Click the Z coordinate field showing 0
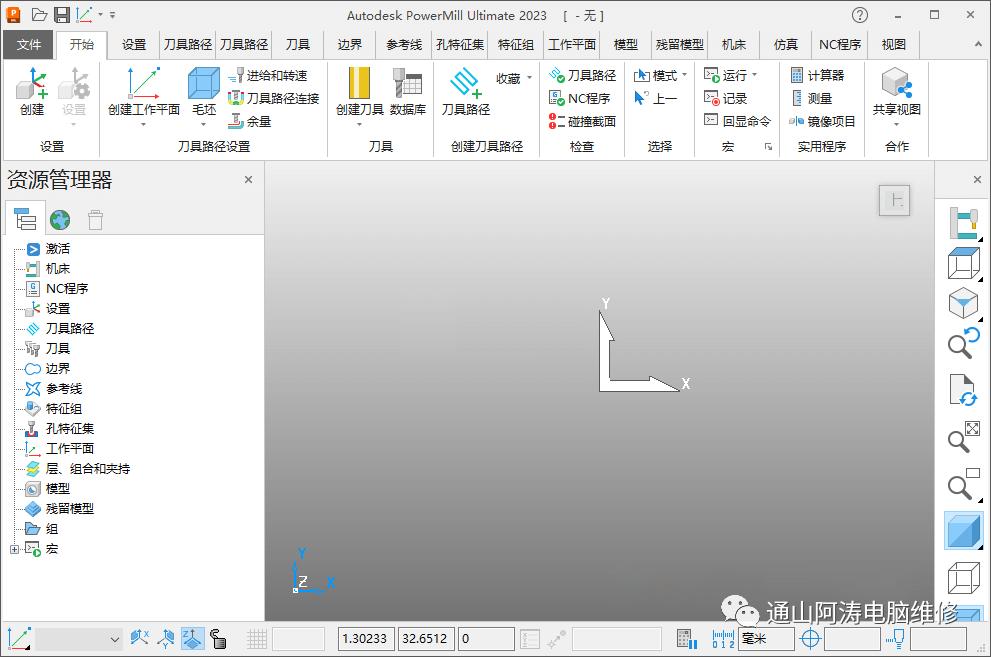The width and height of the screenshot is (991, 657). (485, 639)
